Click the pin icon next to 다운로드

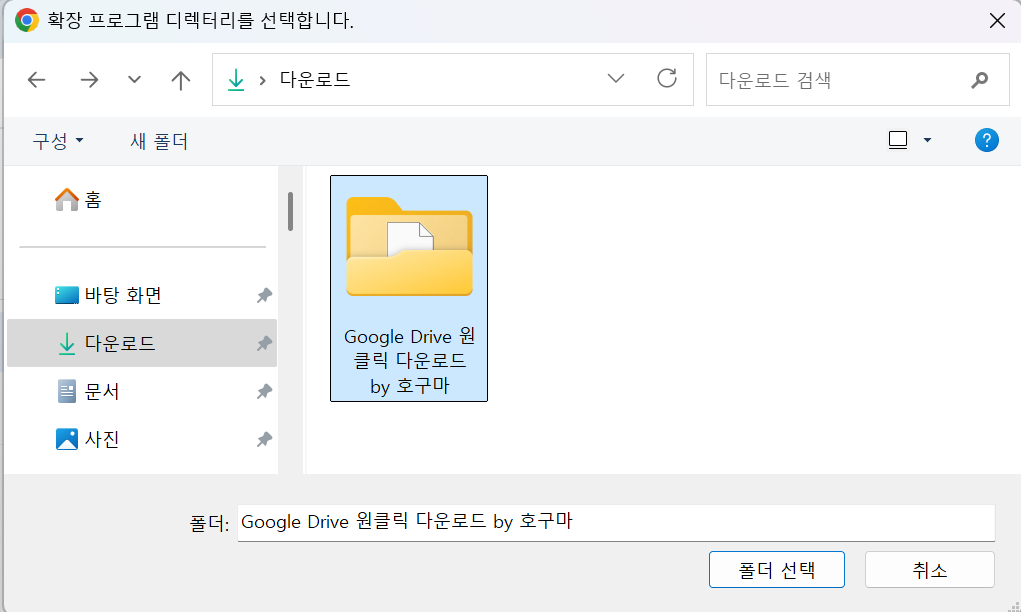[264, 343]
